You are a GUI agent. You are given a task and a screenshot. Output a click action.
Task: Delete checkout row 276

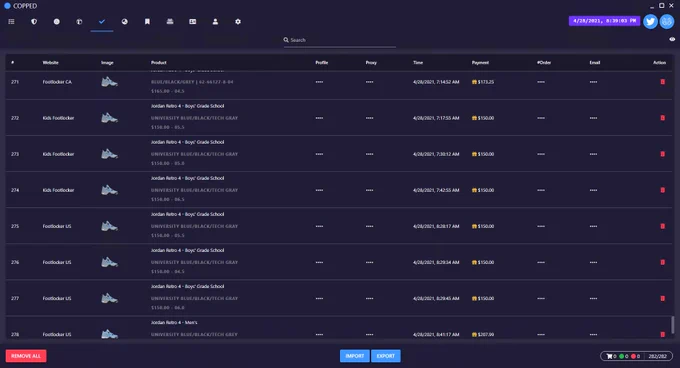(x=662, y=262)
